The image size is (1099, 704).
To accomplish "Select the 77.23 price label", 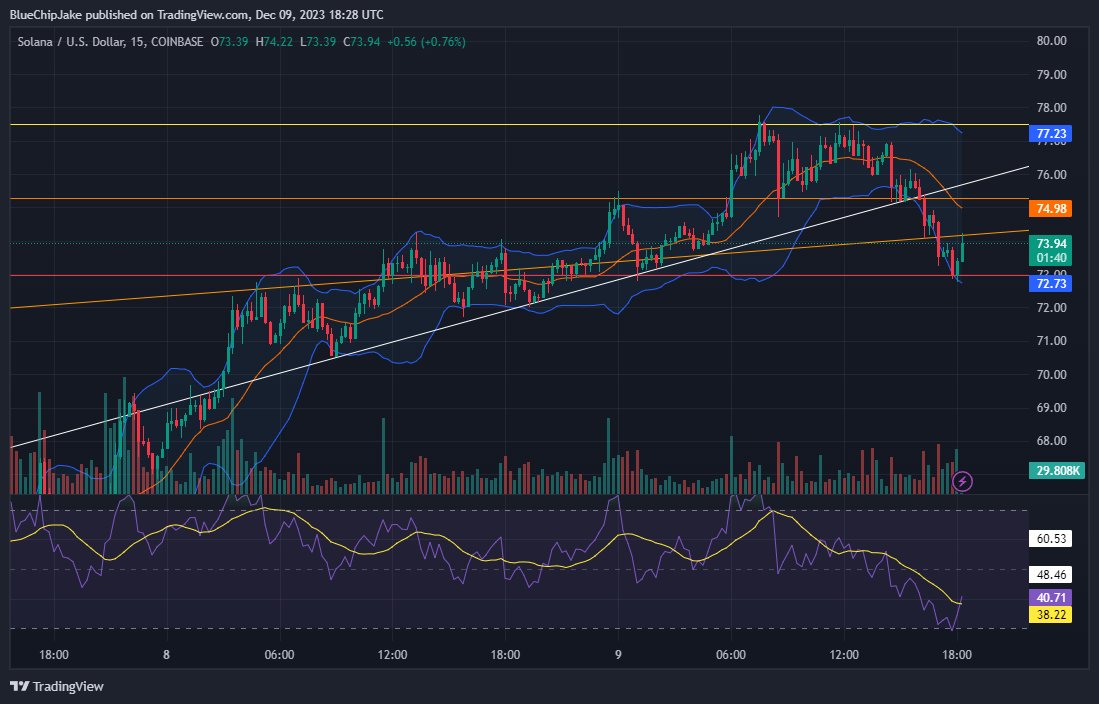I will click(x=1052, y=133).
